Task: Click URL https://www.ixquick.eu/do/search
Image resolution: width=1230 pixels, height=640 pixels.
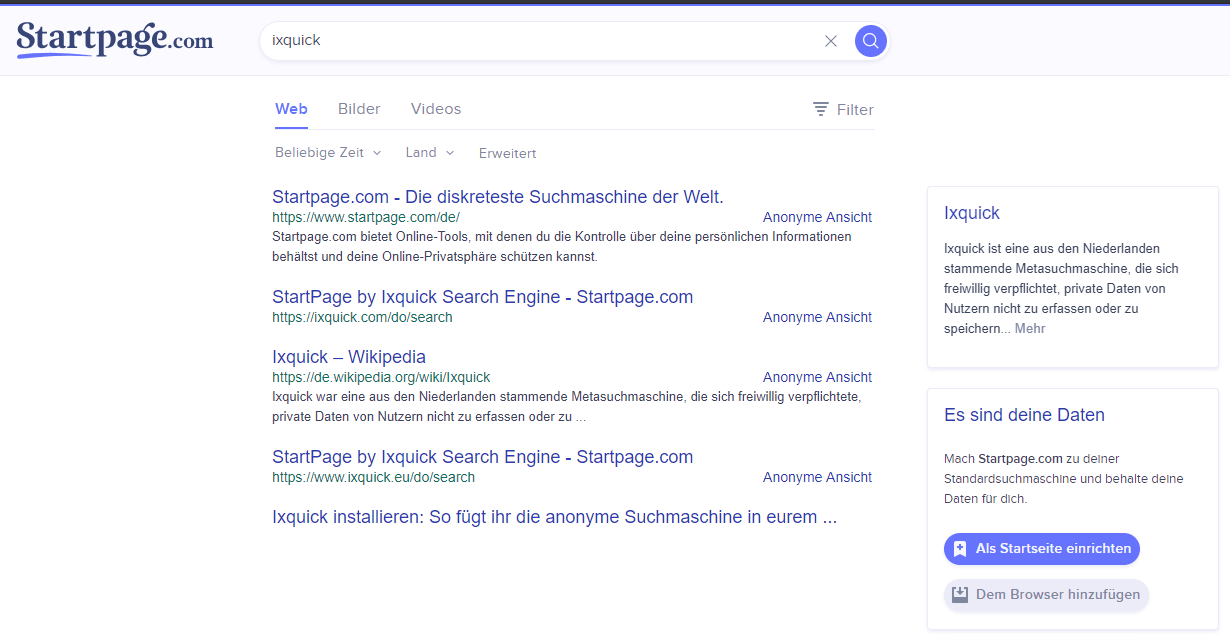Action: (x=373, y=477)
